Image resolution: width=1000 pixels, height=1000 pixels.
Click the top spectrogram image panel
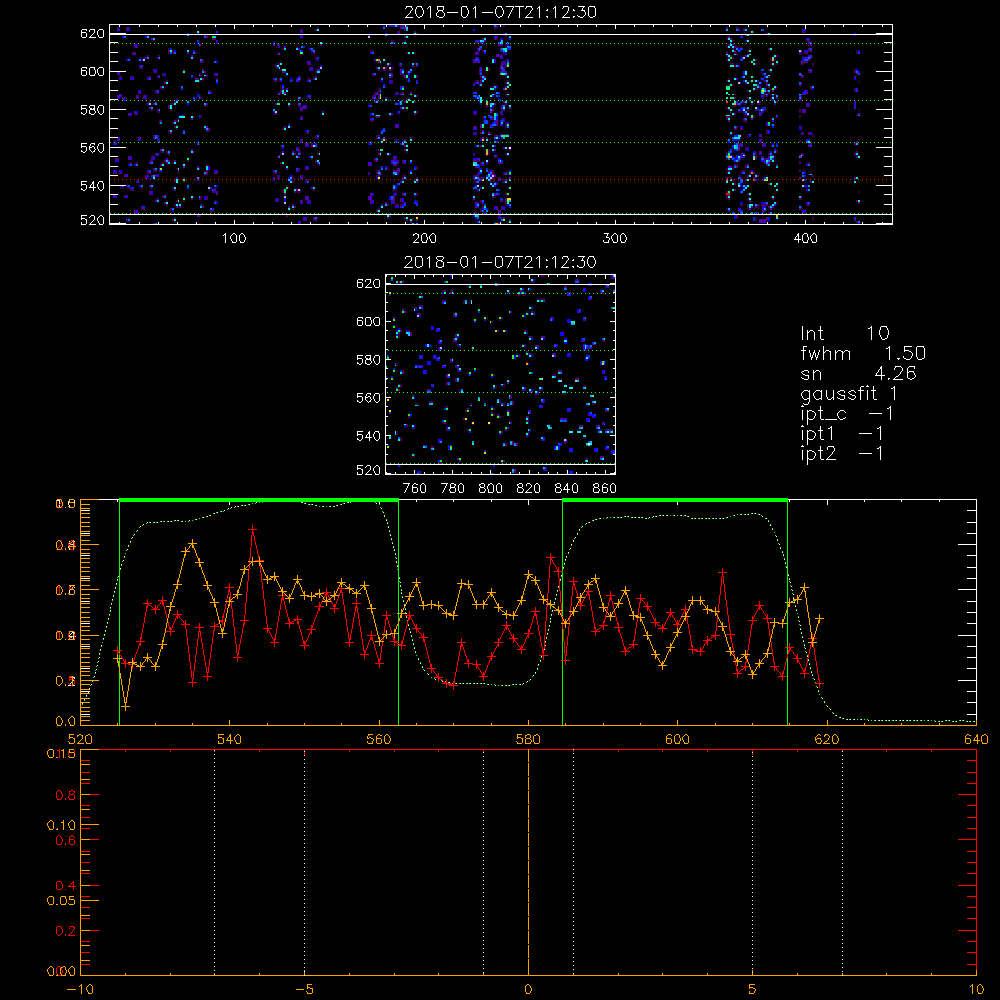[x=501, y=124]
